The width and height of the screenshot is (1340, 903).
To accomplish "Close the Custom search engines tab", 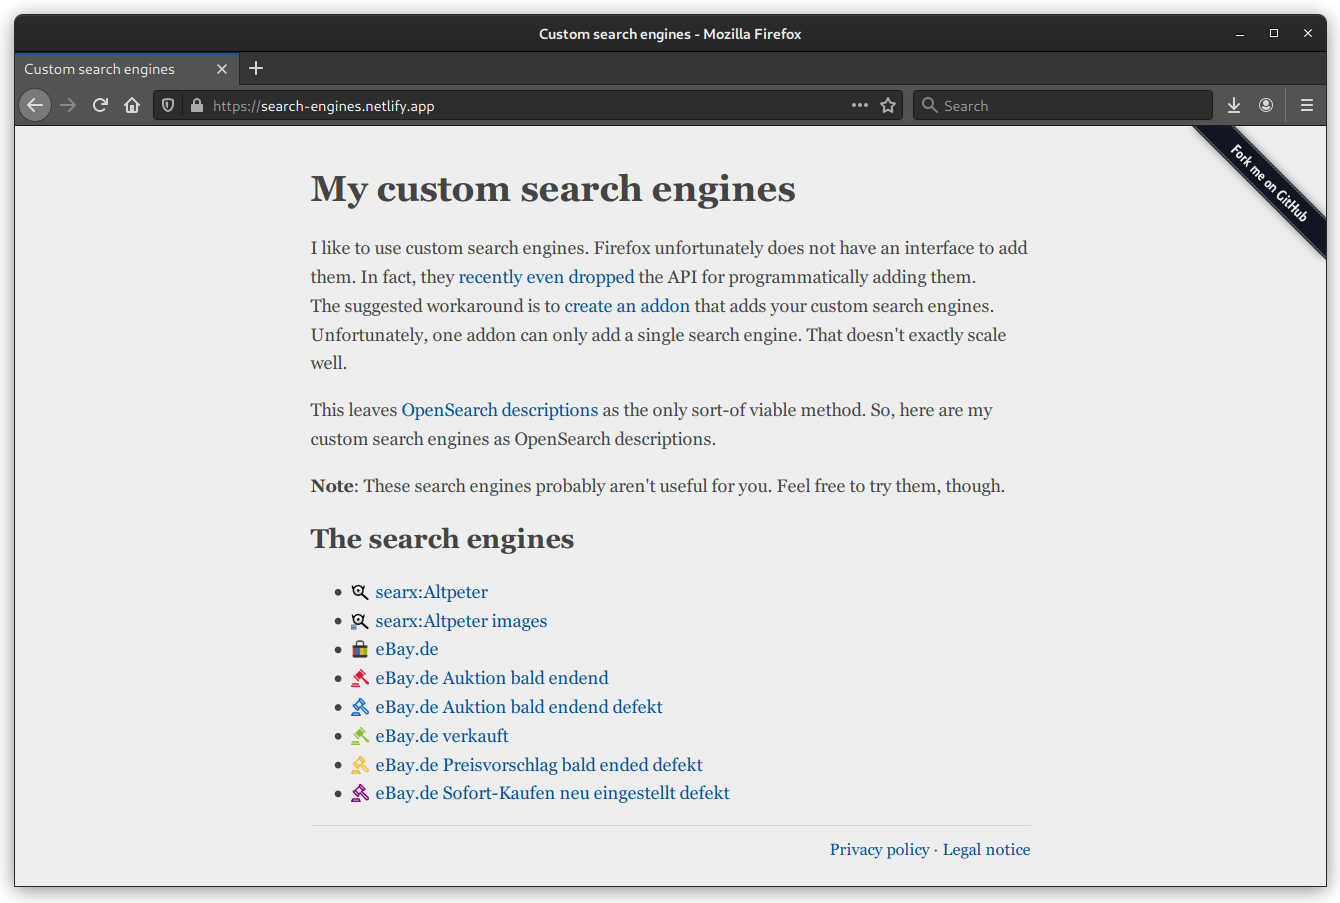I will pyautogui.click(x=222, y=69).
